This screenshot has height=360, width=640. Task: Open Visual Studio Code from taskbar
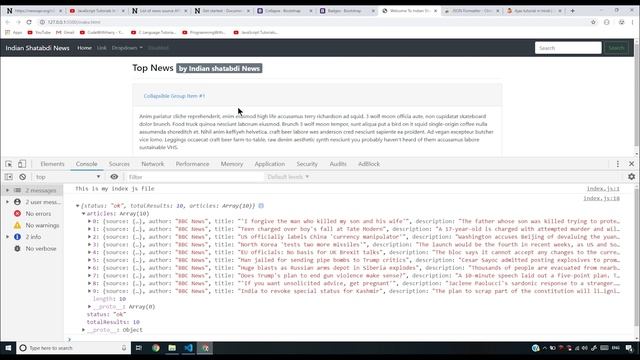(188, 348)
